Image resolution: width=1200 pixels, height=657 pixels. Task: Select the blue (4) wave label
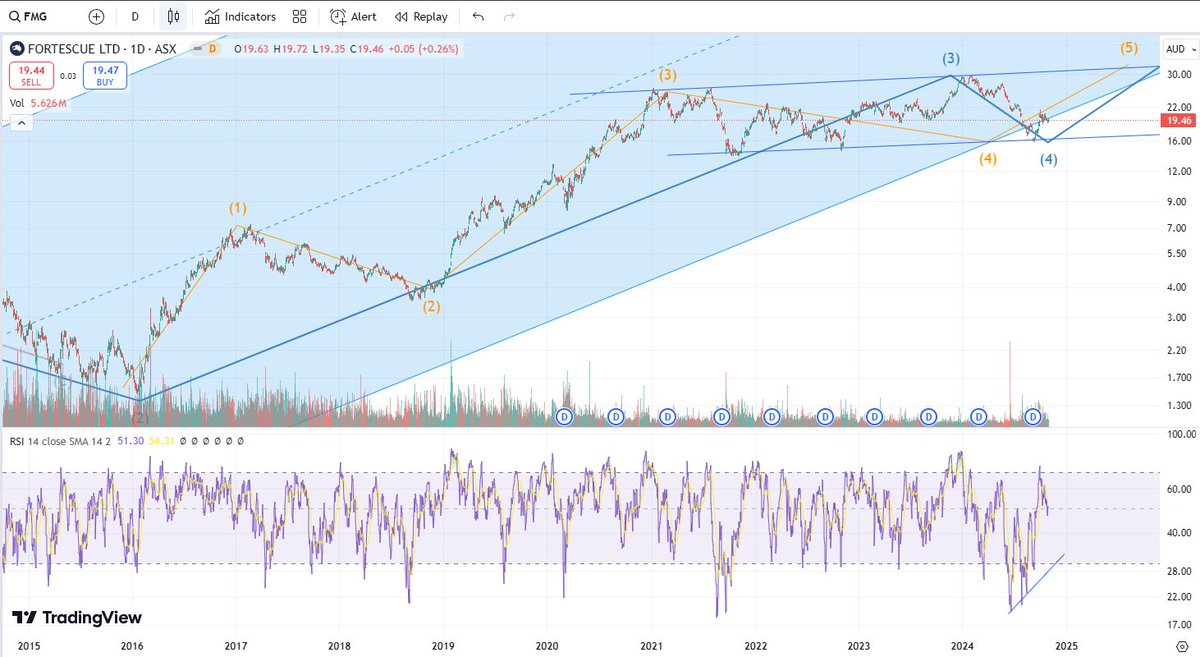pos(1048,160)
